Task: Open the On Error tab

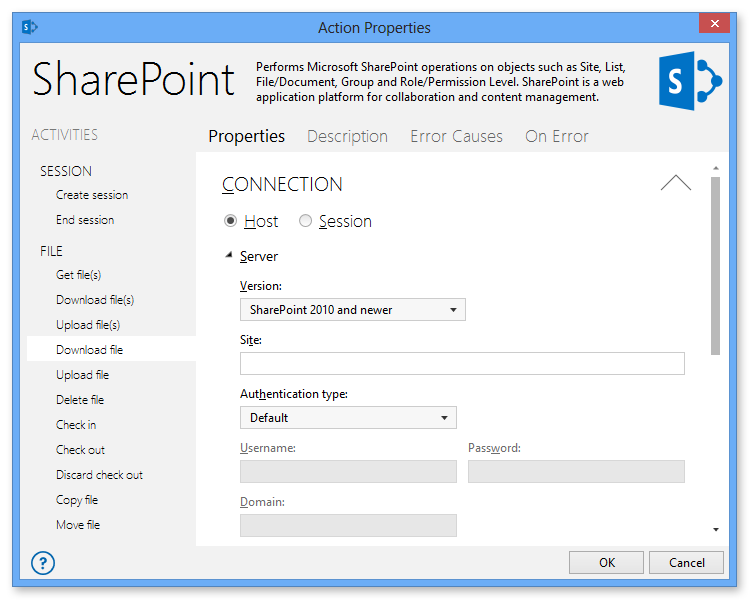Action: click(x=557, y=136)
